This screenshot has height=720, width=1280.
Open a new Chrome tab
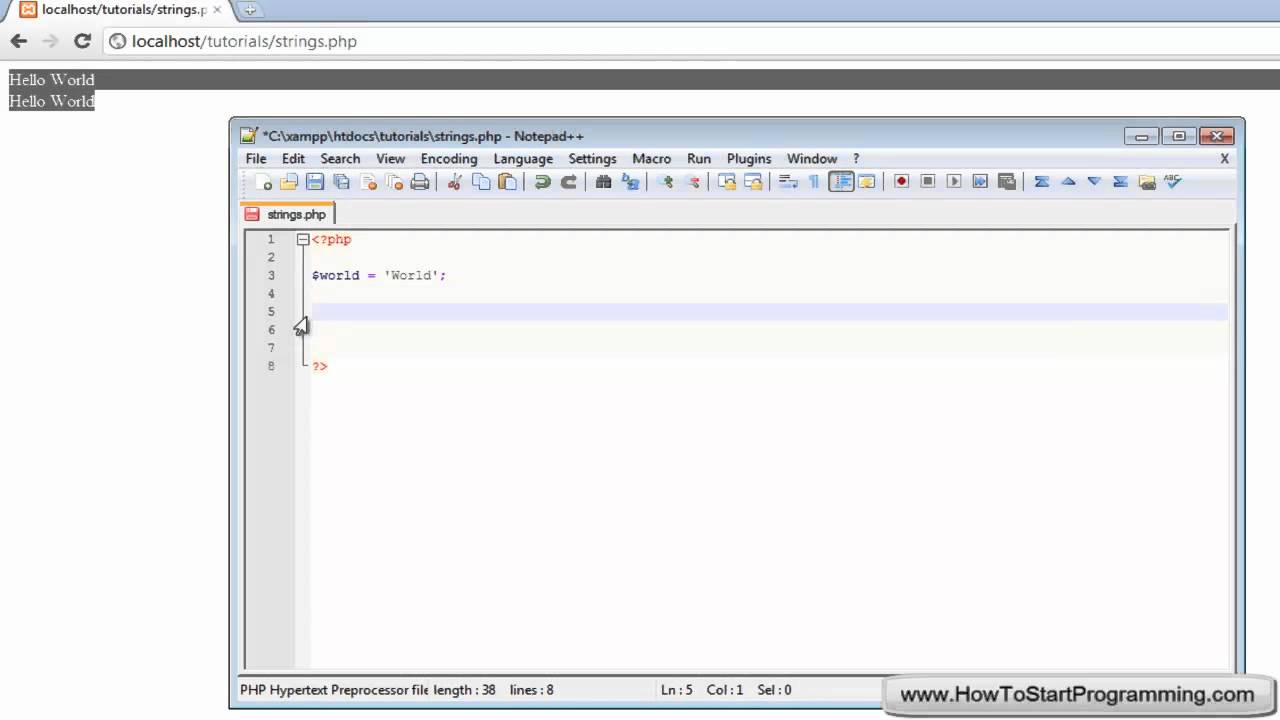(x=250, y=10)
